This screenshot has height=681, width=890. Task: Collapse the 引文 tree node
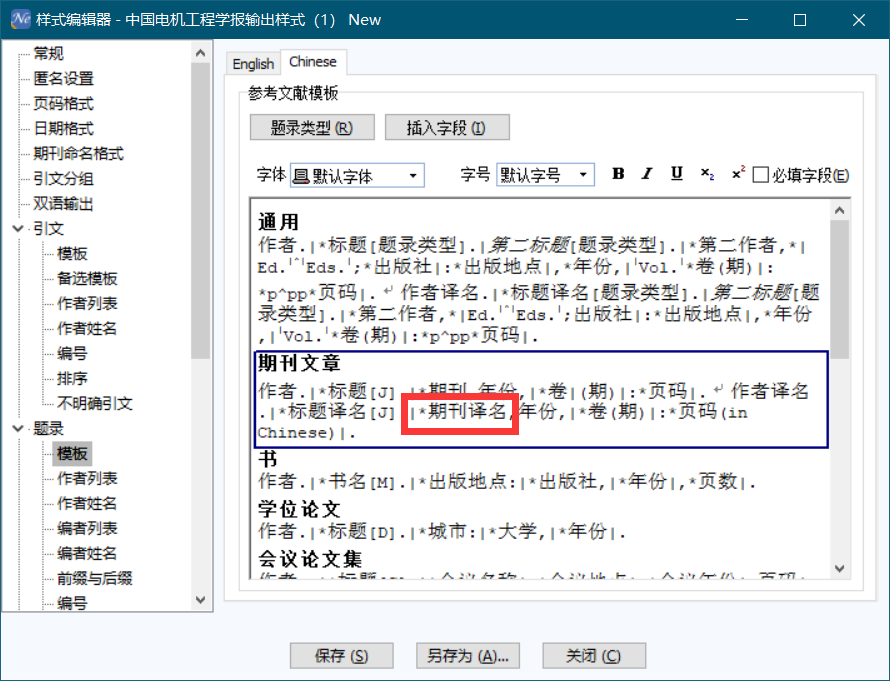[18, 229]
